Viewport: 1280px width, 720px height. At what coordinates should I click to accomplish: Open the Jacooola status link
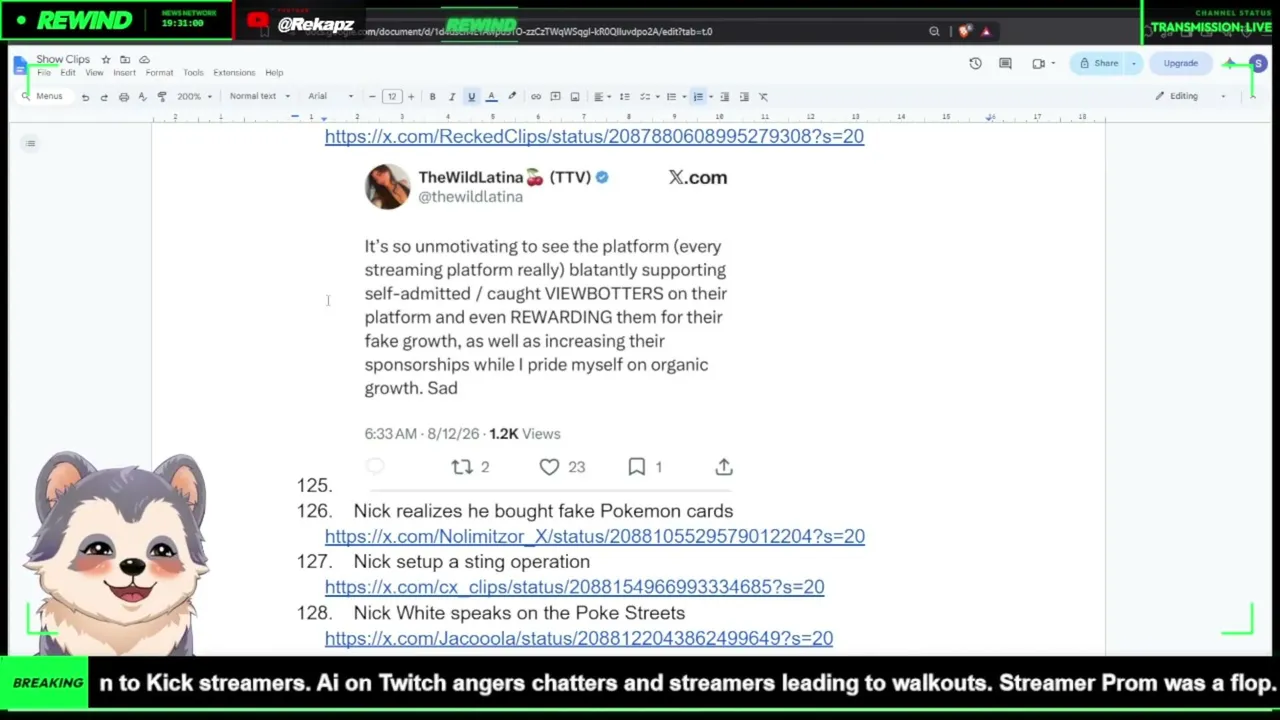coord(579,639)
